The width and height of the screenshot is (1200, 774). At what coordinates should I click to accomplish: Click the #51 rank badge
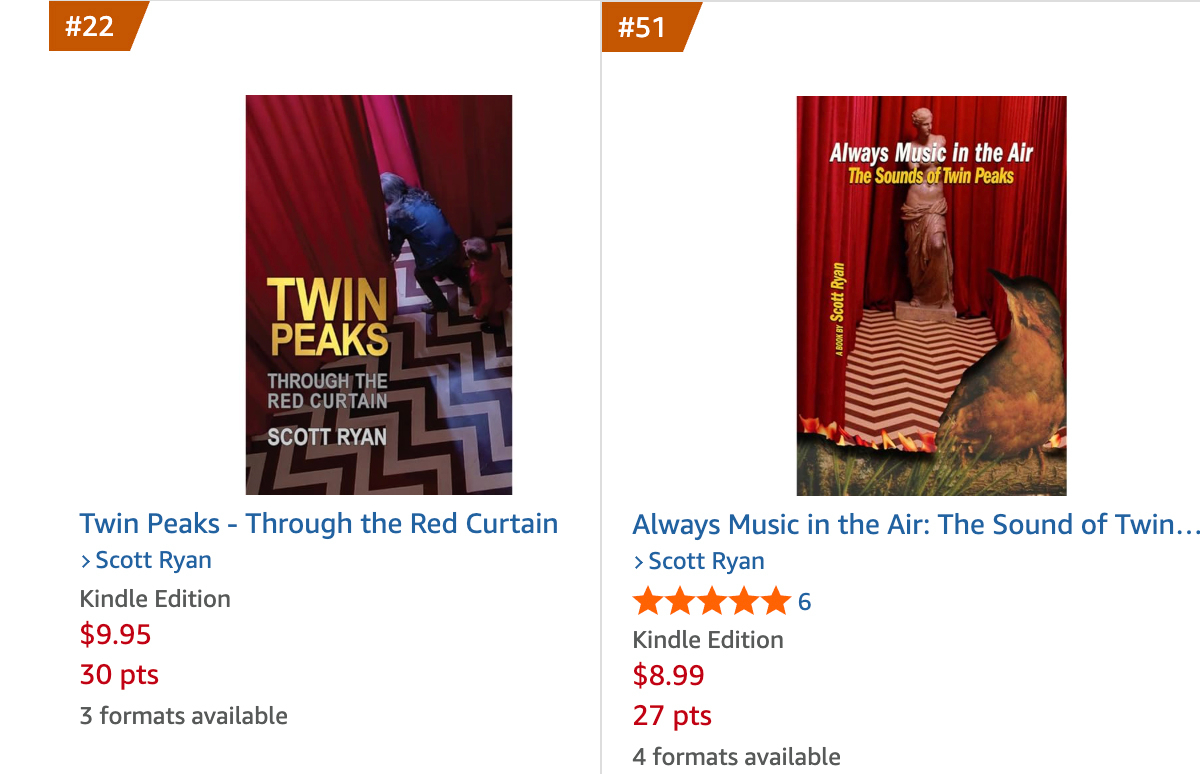click(x=643, y=27)
